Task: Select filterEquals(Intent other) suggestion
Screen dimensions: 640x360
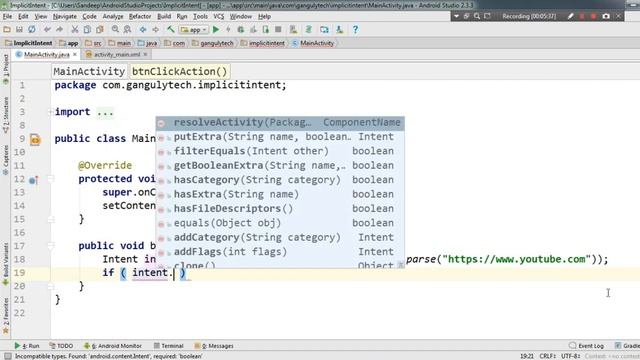Action: 280,151
